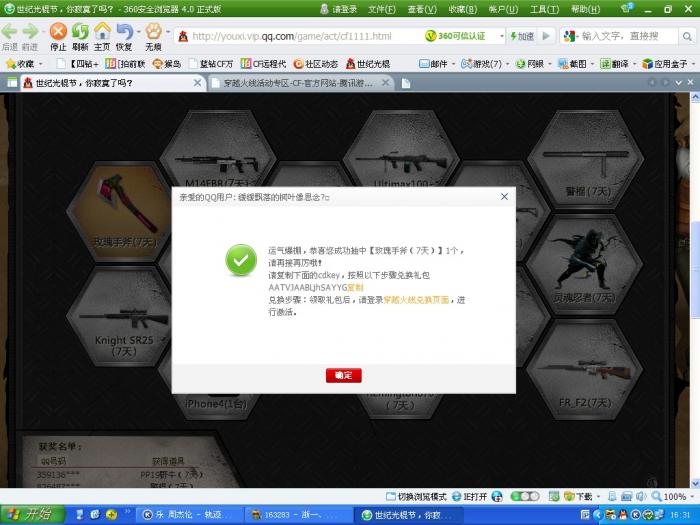Click the forward (前进) navigation arrow
The width and height of the screenshot is (700, 525).
(30, 31)
